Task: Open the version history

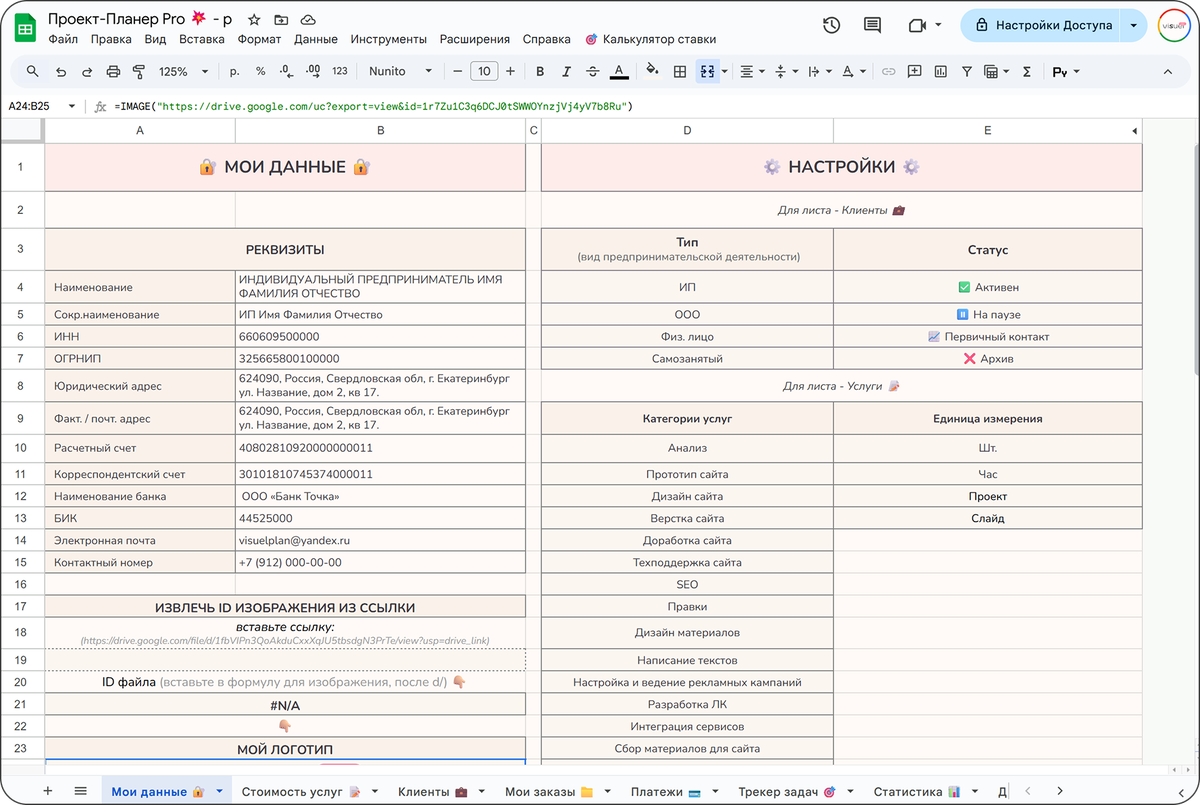Action: [831, 25]
